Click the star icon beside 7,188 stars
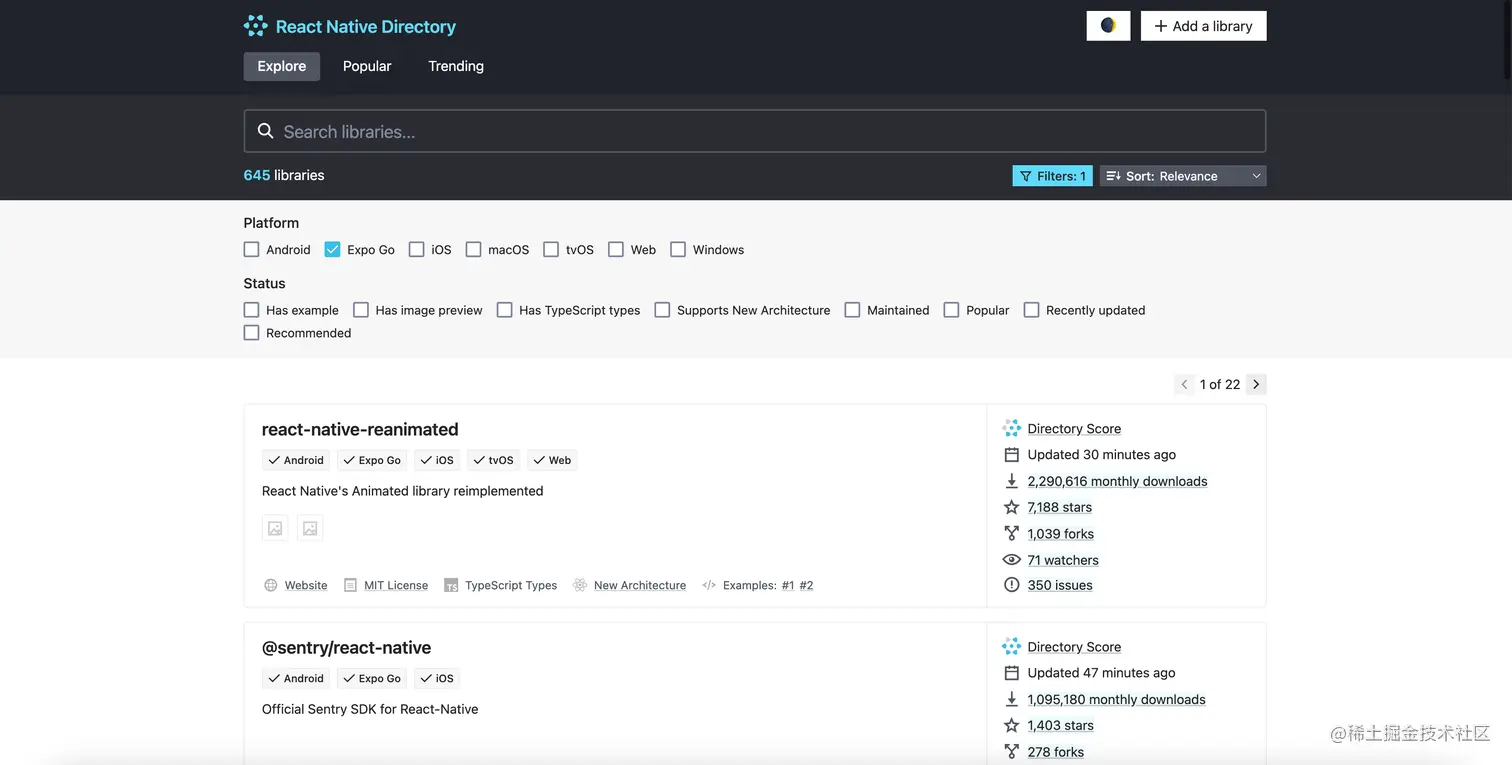1512x765 pixels. point(1011,507)
